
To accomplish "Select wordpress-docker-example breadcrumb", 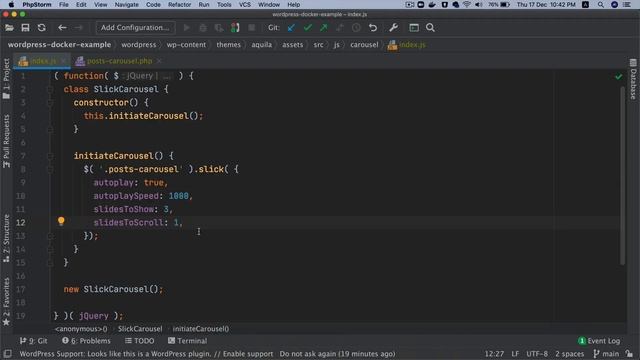I will [x=59, y=45].
